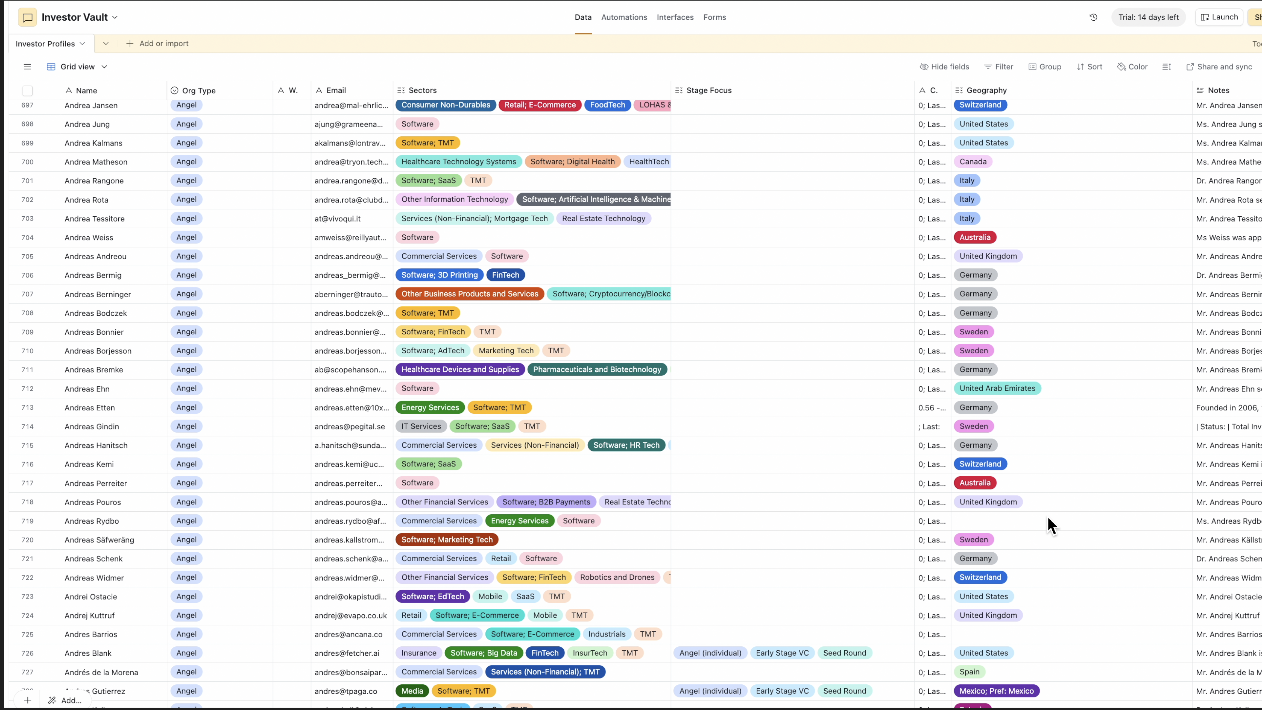Open the Group records menu
This screenshot has width=1262, height=710.
[1043, 67]
